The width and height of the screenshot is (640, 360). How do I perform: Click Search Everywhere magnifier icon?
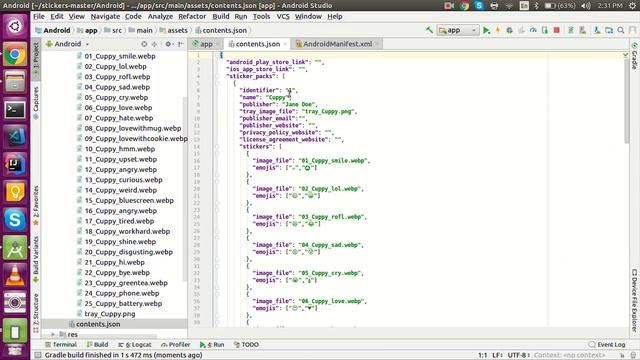621,30
